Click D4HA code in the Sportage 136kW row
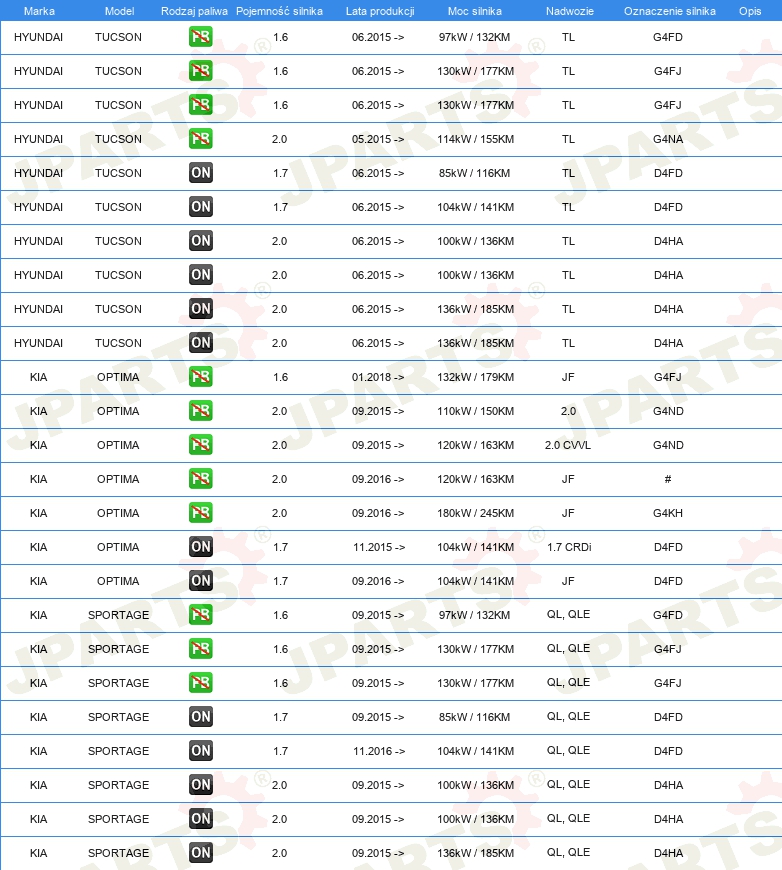782x870 pixels. [668, 853]
